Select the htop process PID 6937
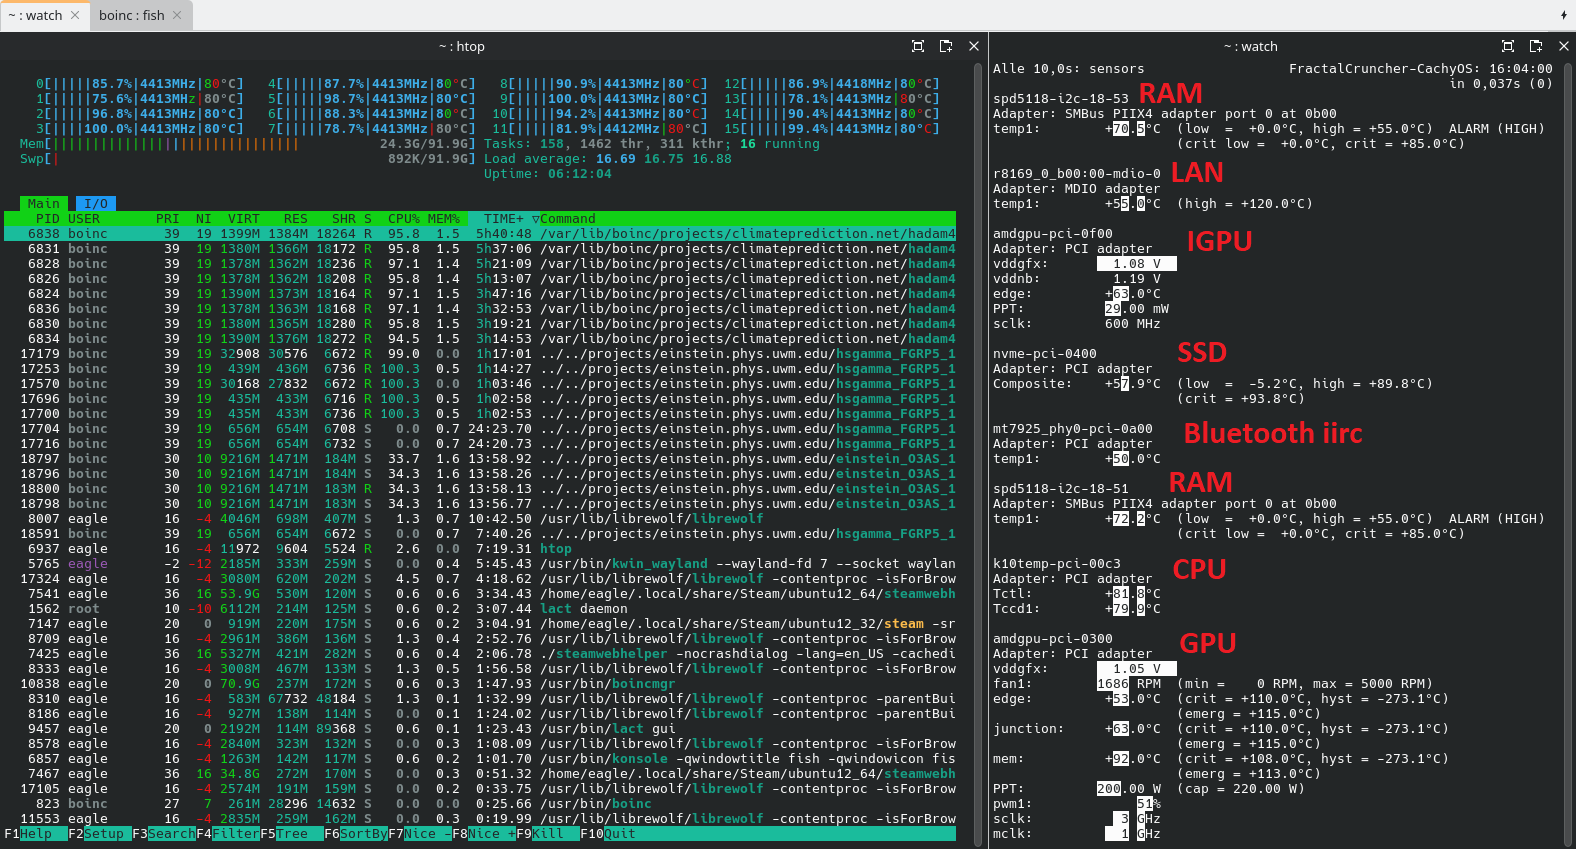Image resolution: width=1576 pixels, height=849 pixels. tap(480, 549)
